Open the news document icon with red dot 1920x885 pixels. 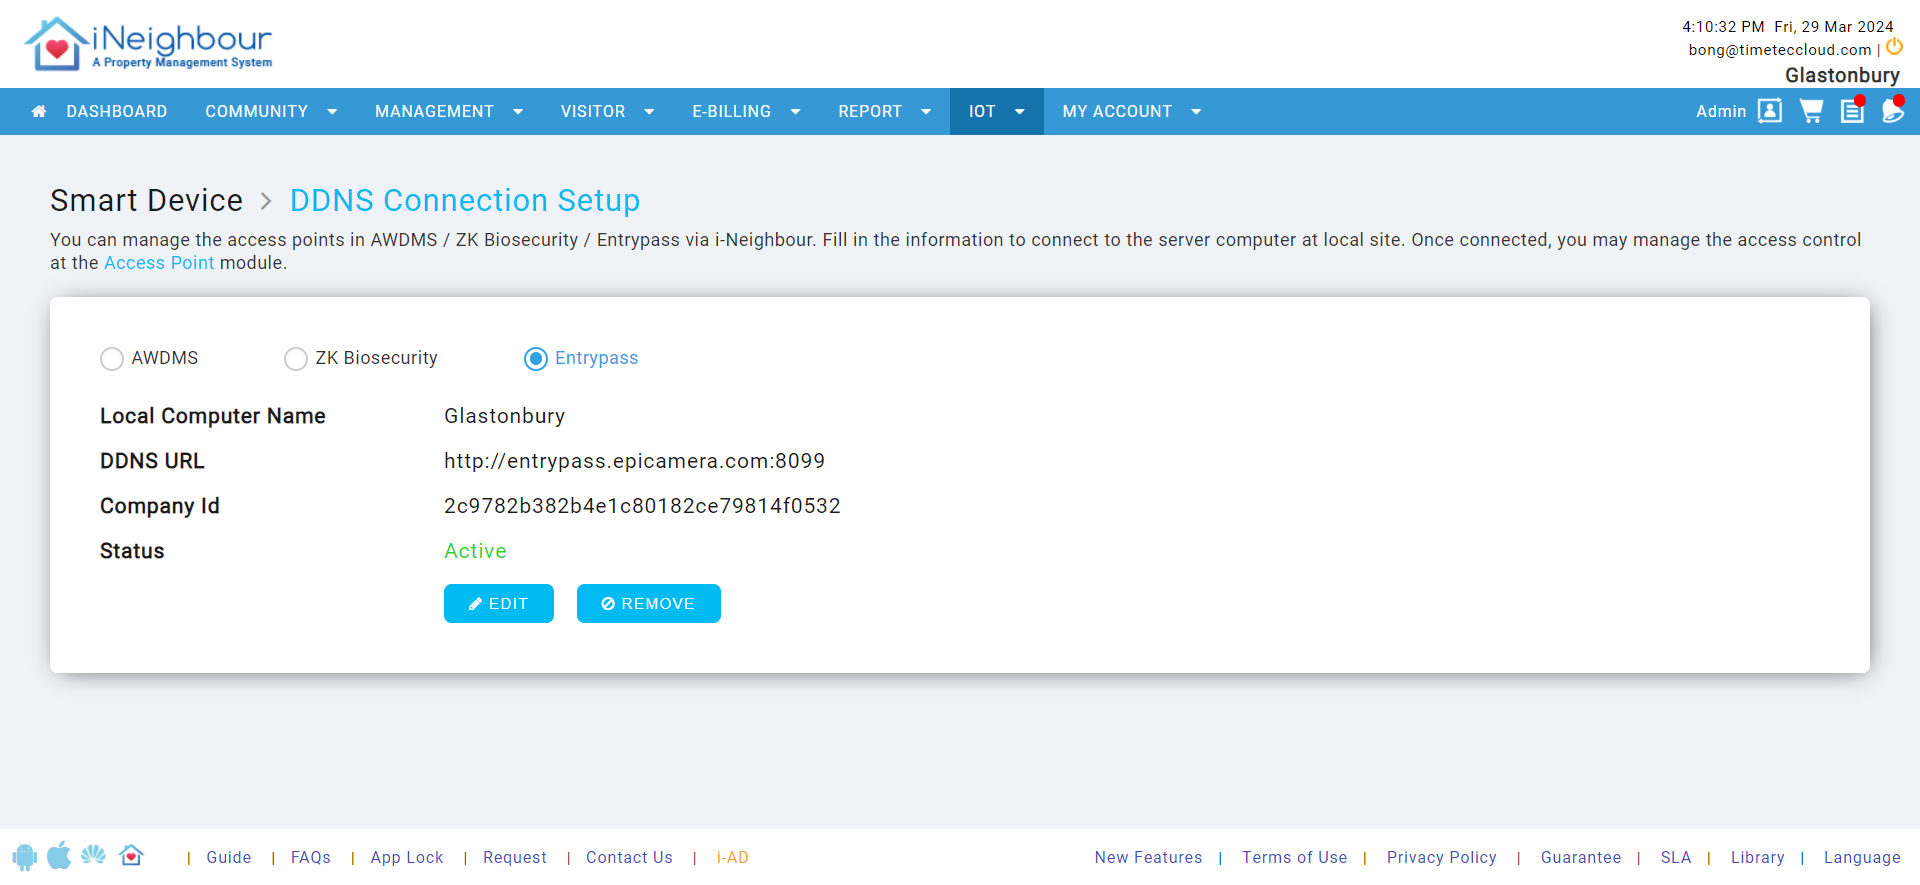click(x=1852, y=110)
